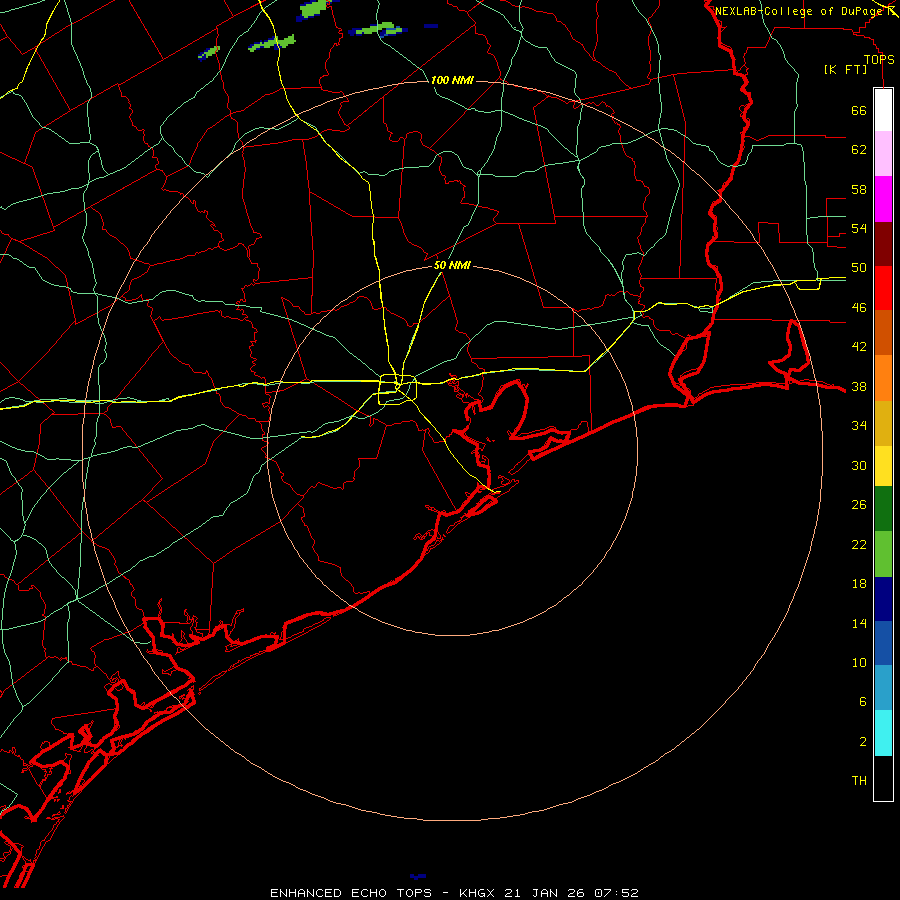Click the magenta legend swatch
This screenshot has height=900, width=900.
[x=883, y=199]
